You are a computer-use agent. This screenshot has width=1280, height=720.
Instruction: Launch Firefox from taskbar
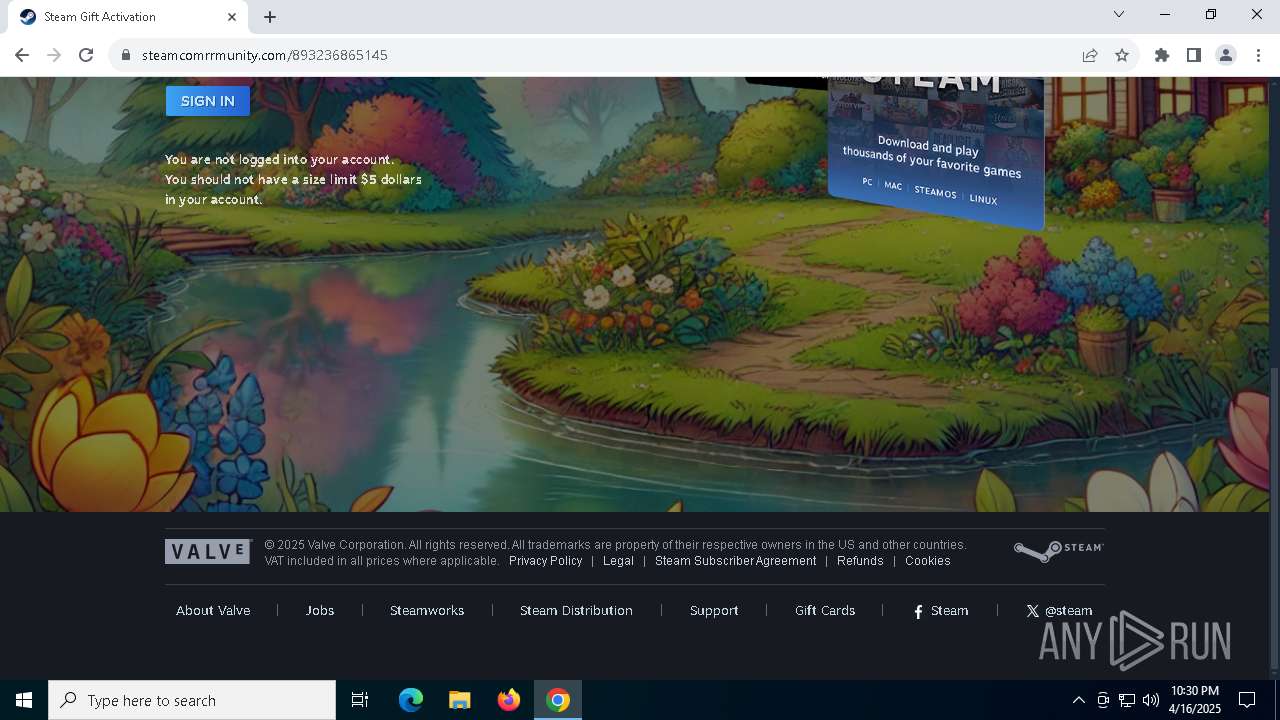point(509,700)
